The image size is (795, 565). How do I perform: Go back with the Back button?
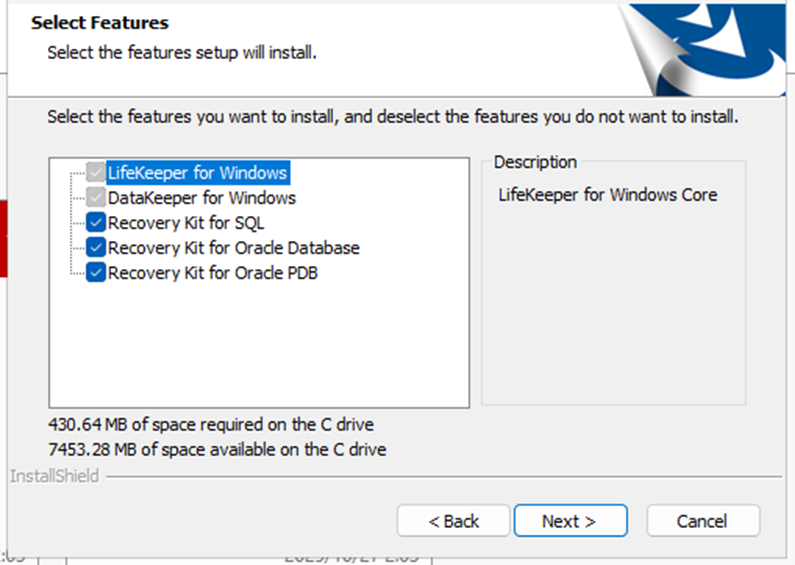[x=454, y=521]
